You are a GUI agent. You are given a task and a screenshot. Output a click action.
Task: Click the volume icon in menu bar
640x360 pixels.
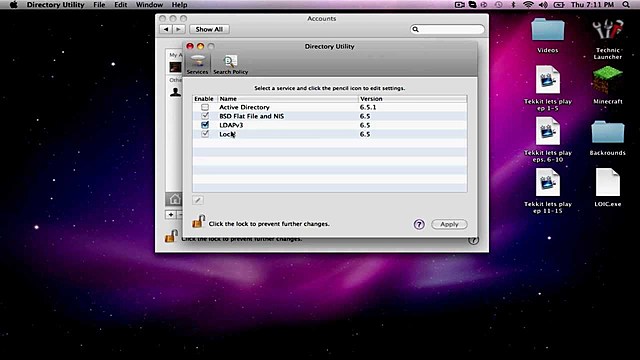[x=543, y=5]
